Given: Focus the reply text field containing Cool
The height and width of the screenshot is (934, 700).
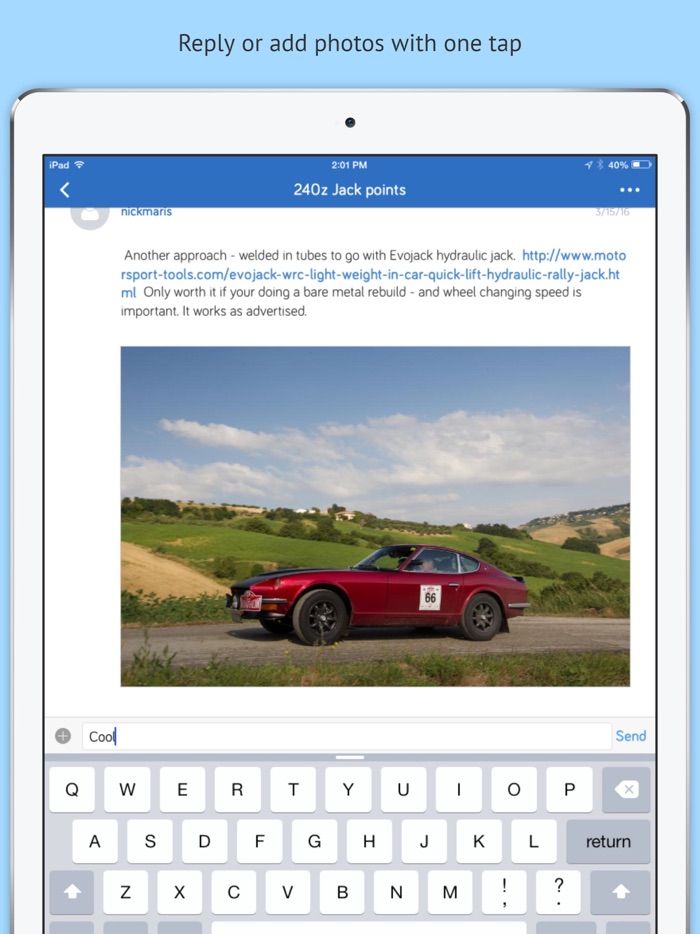Looking at the screenshot, I should (347, 736).
